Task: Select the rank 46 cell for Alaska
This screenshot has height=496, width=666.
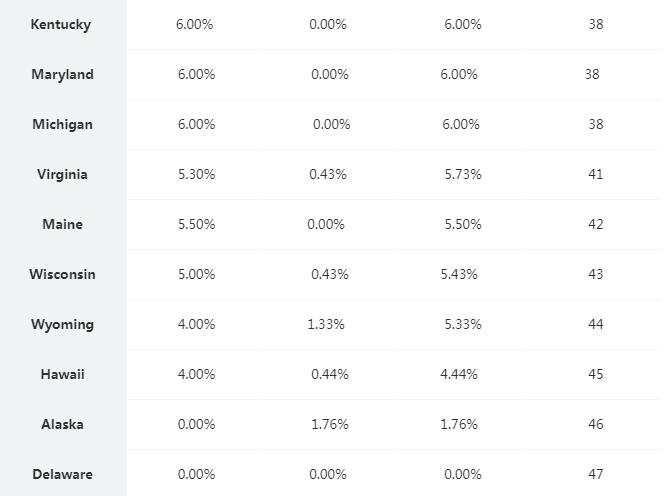Action: [596, 425]
